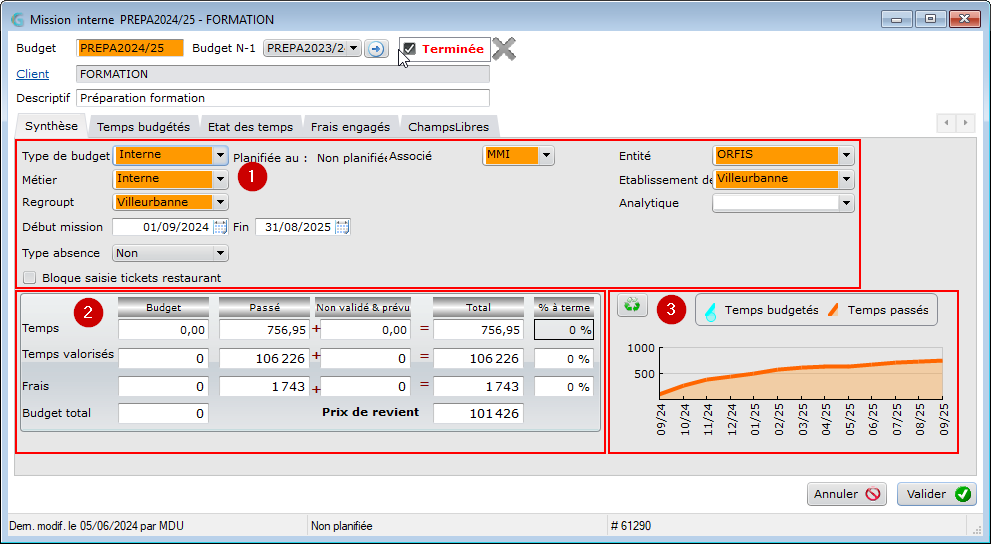Uncheck the Terminée checkbox

pos(410,49)
